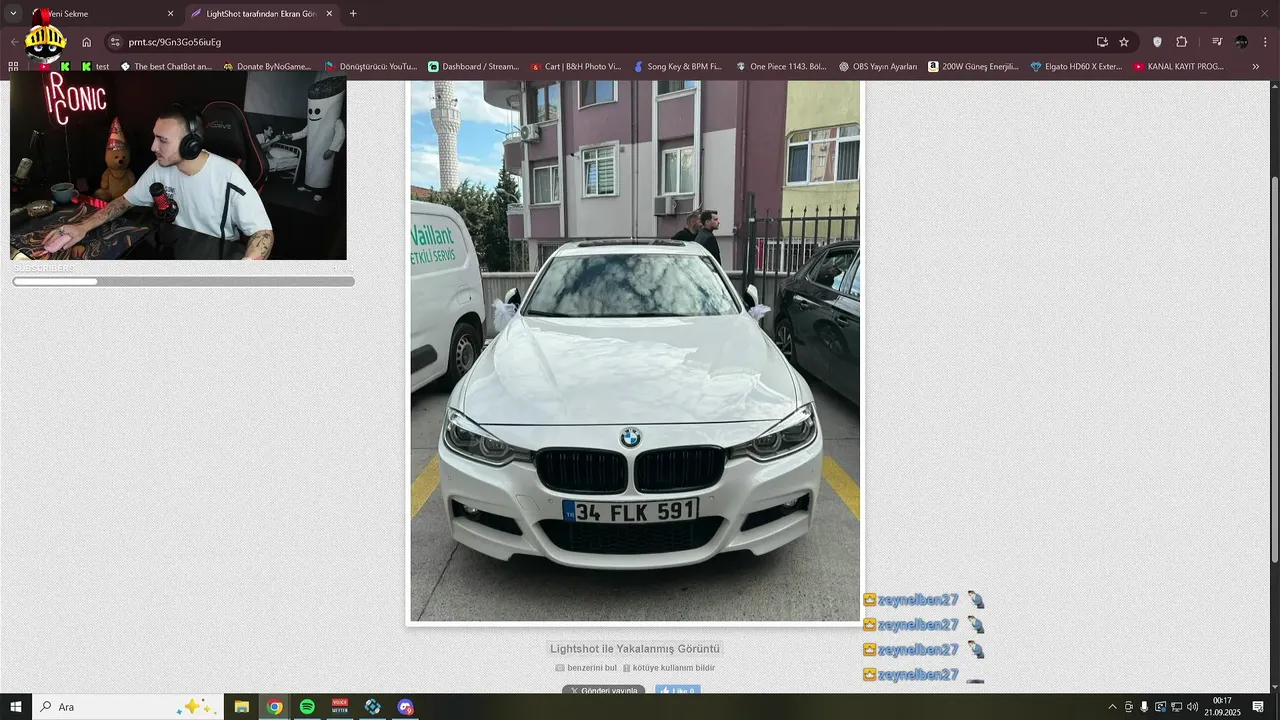Open Voicemeeter from the taskbar
The height and width of the screenshot is (720, 1280).
coord(340,707)
